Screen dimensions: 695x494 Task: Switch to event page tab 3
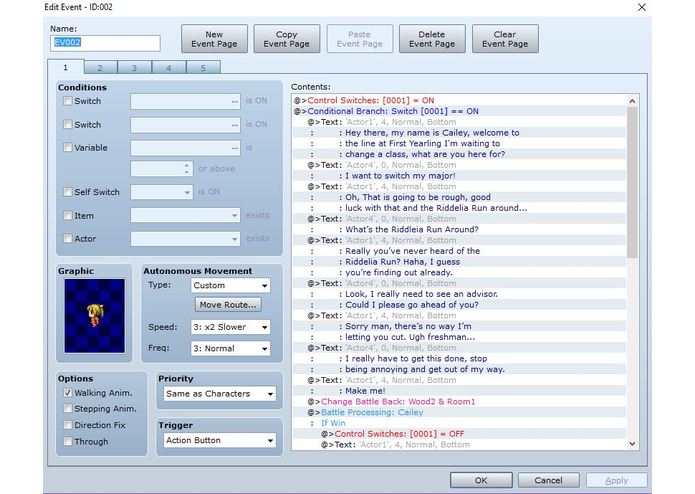pyautogui.click(x=134, y=68)
